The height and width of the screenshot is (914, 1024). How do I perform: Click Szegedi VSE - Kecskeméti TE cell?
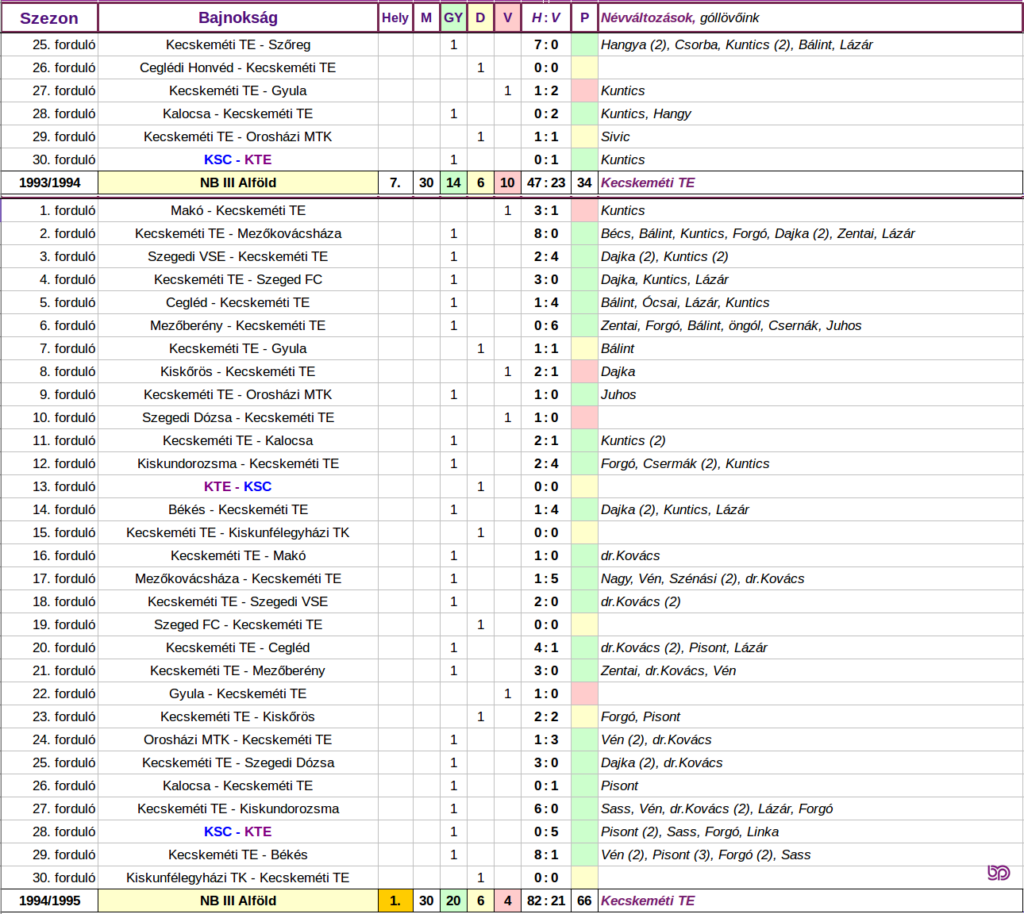[238, 257]
